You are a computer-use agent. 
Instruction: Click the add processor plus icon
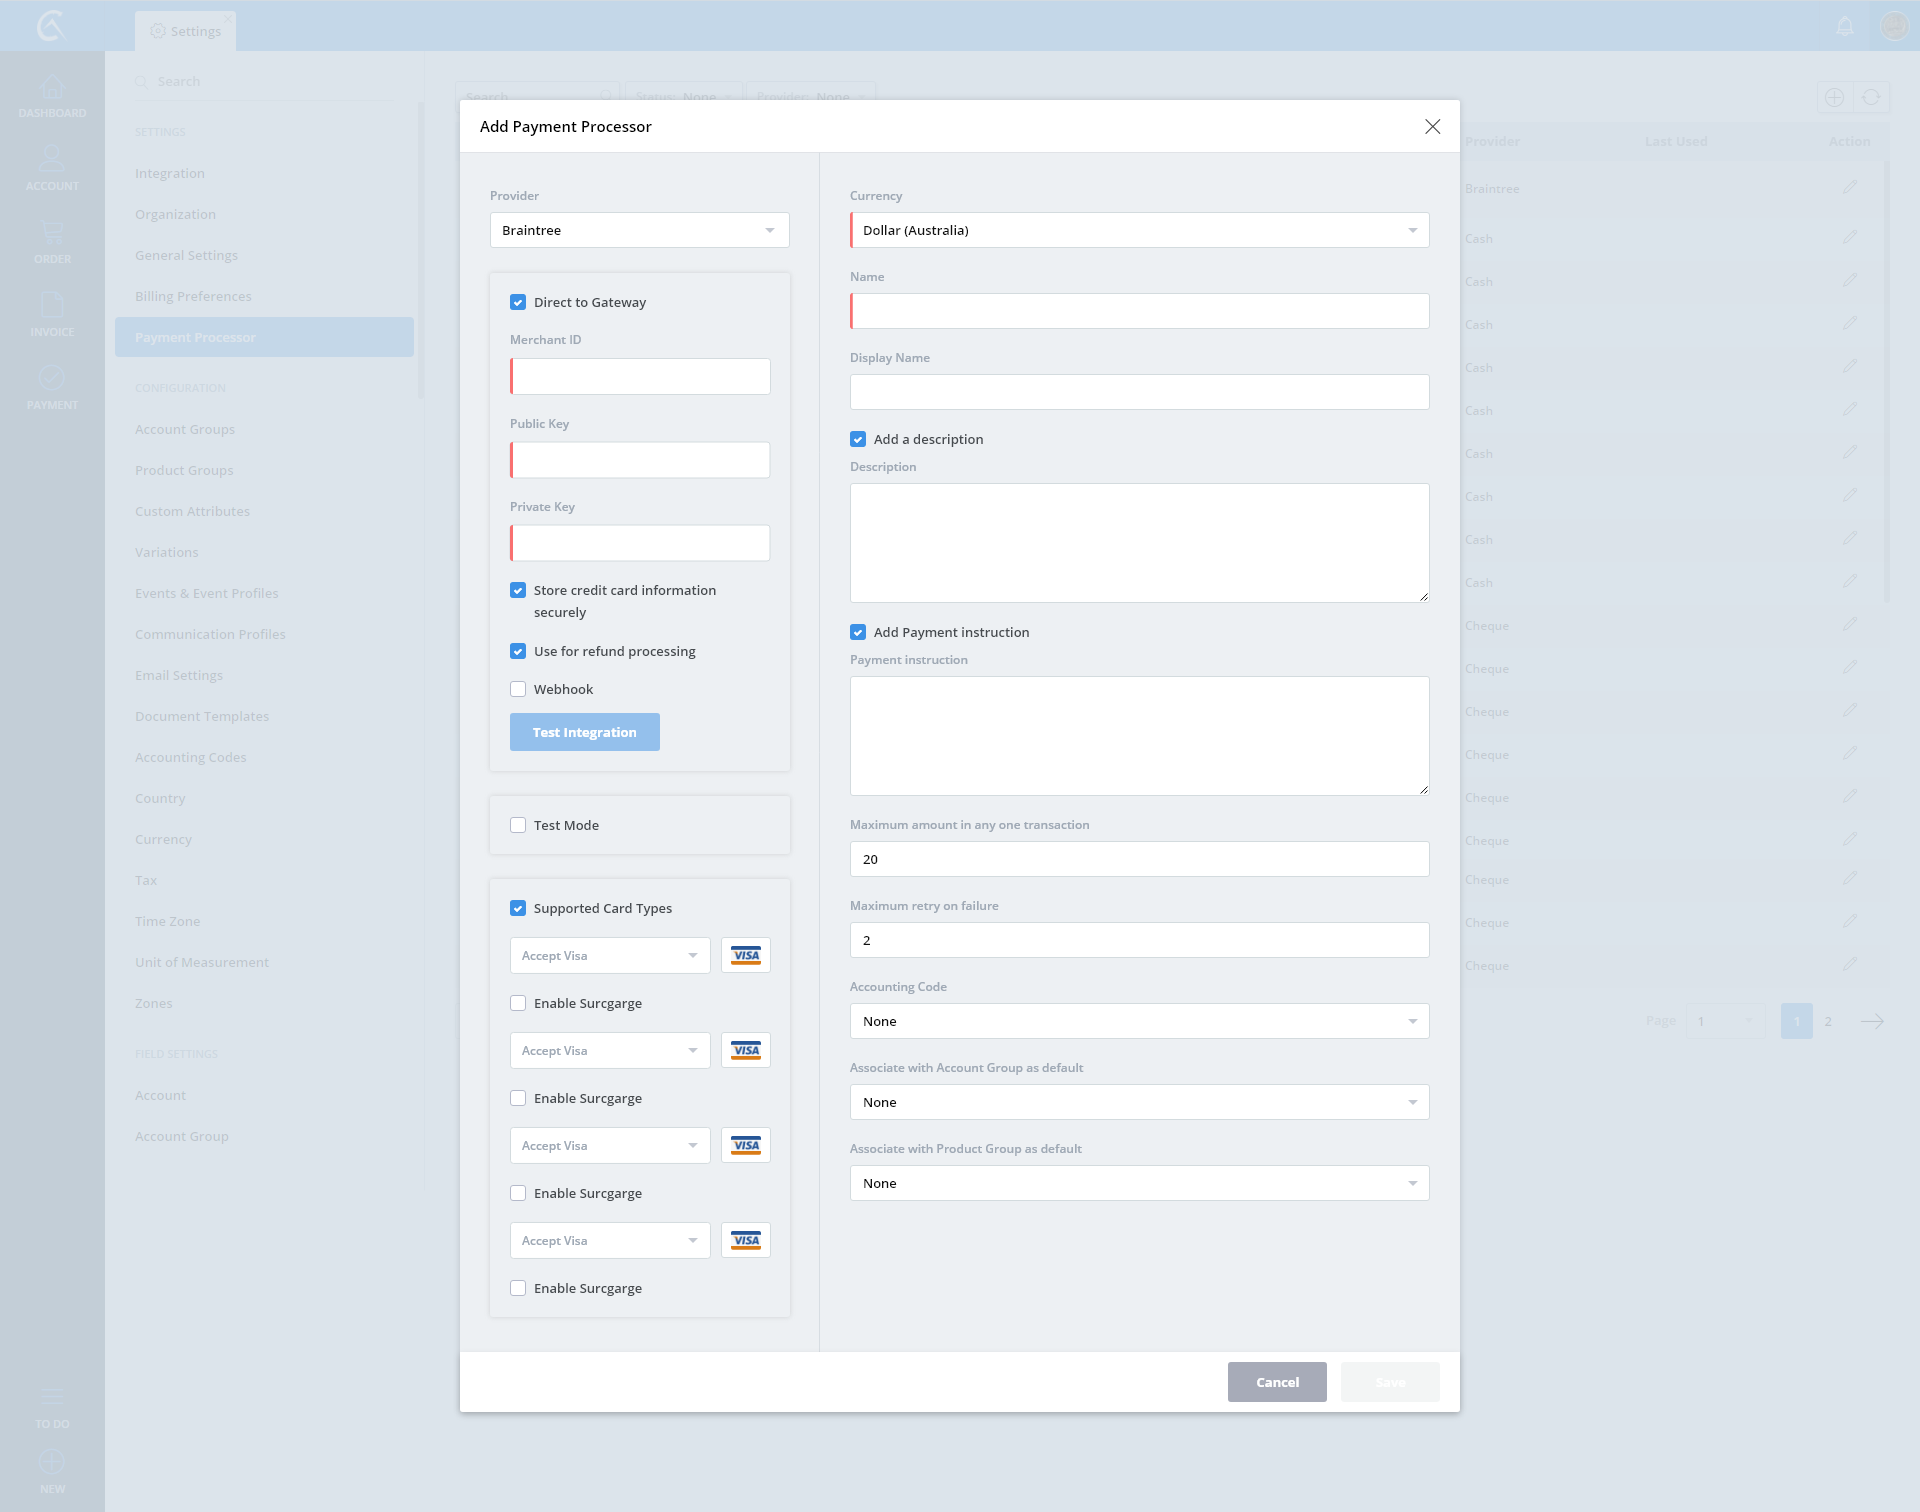pos(1834,98)
